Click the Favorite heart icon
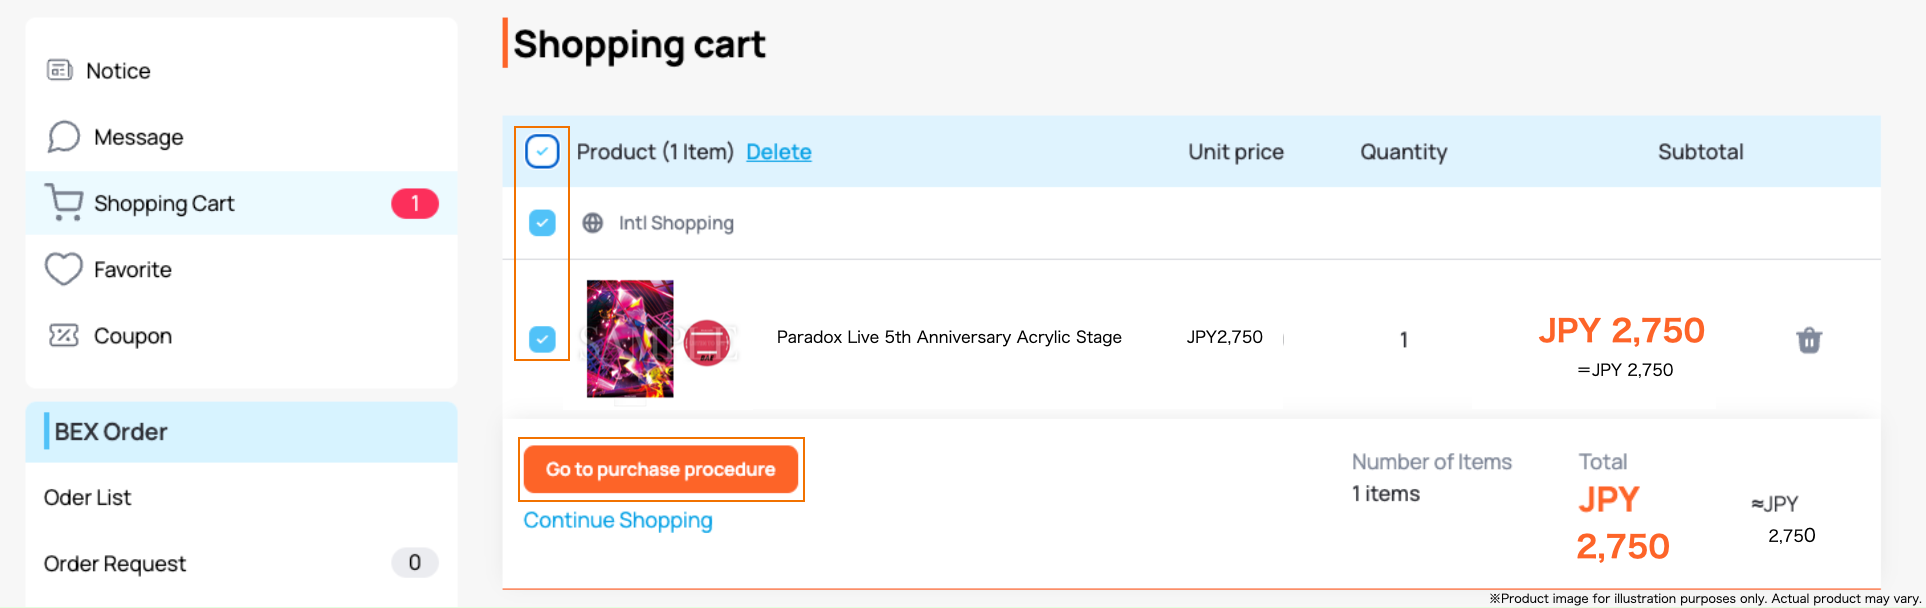Screen dimensions: 1926x608 63,269
